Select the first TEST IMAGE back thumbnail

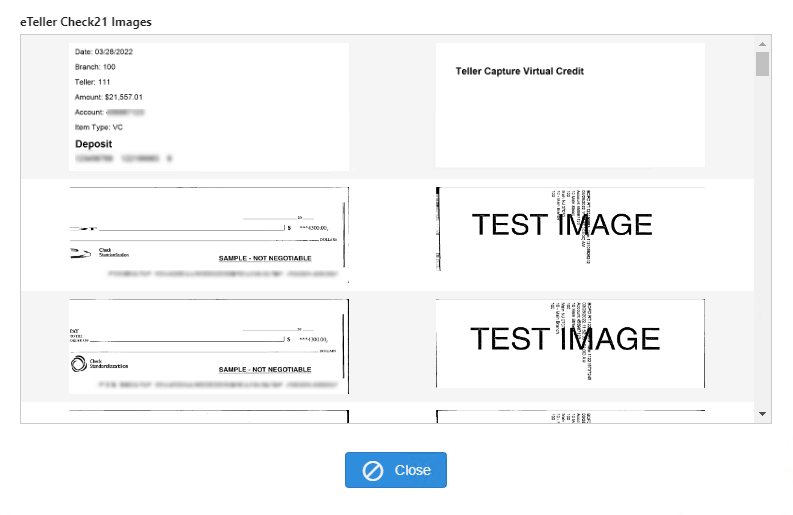(570, 229)
